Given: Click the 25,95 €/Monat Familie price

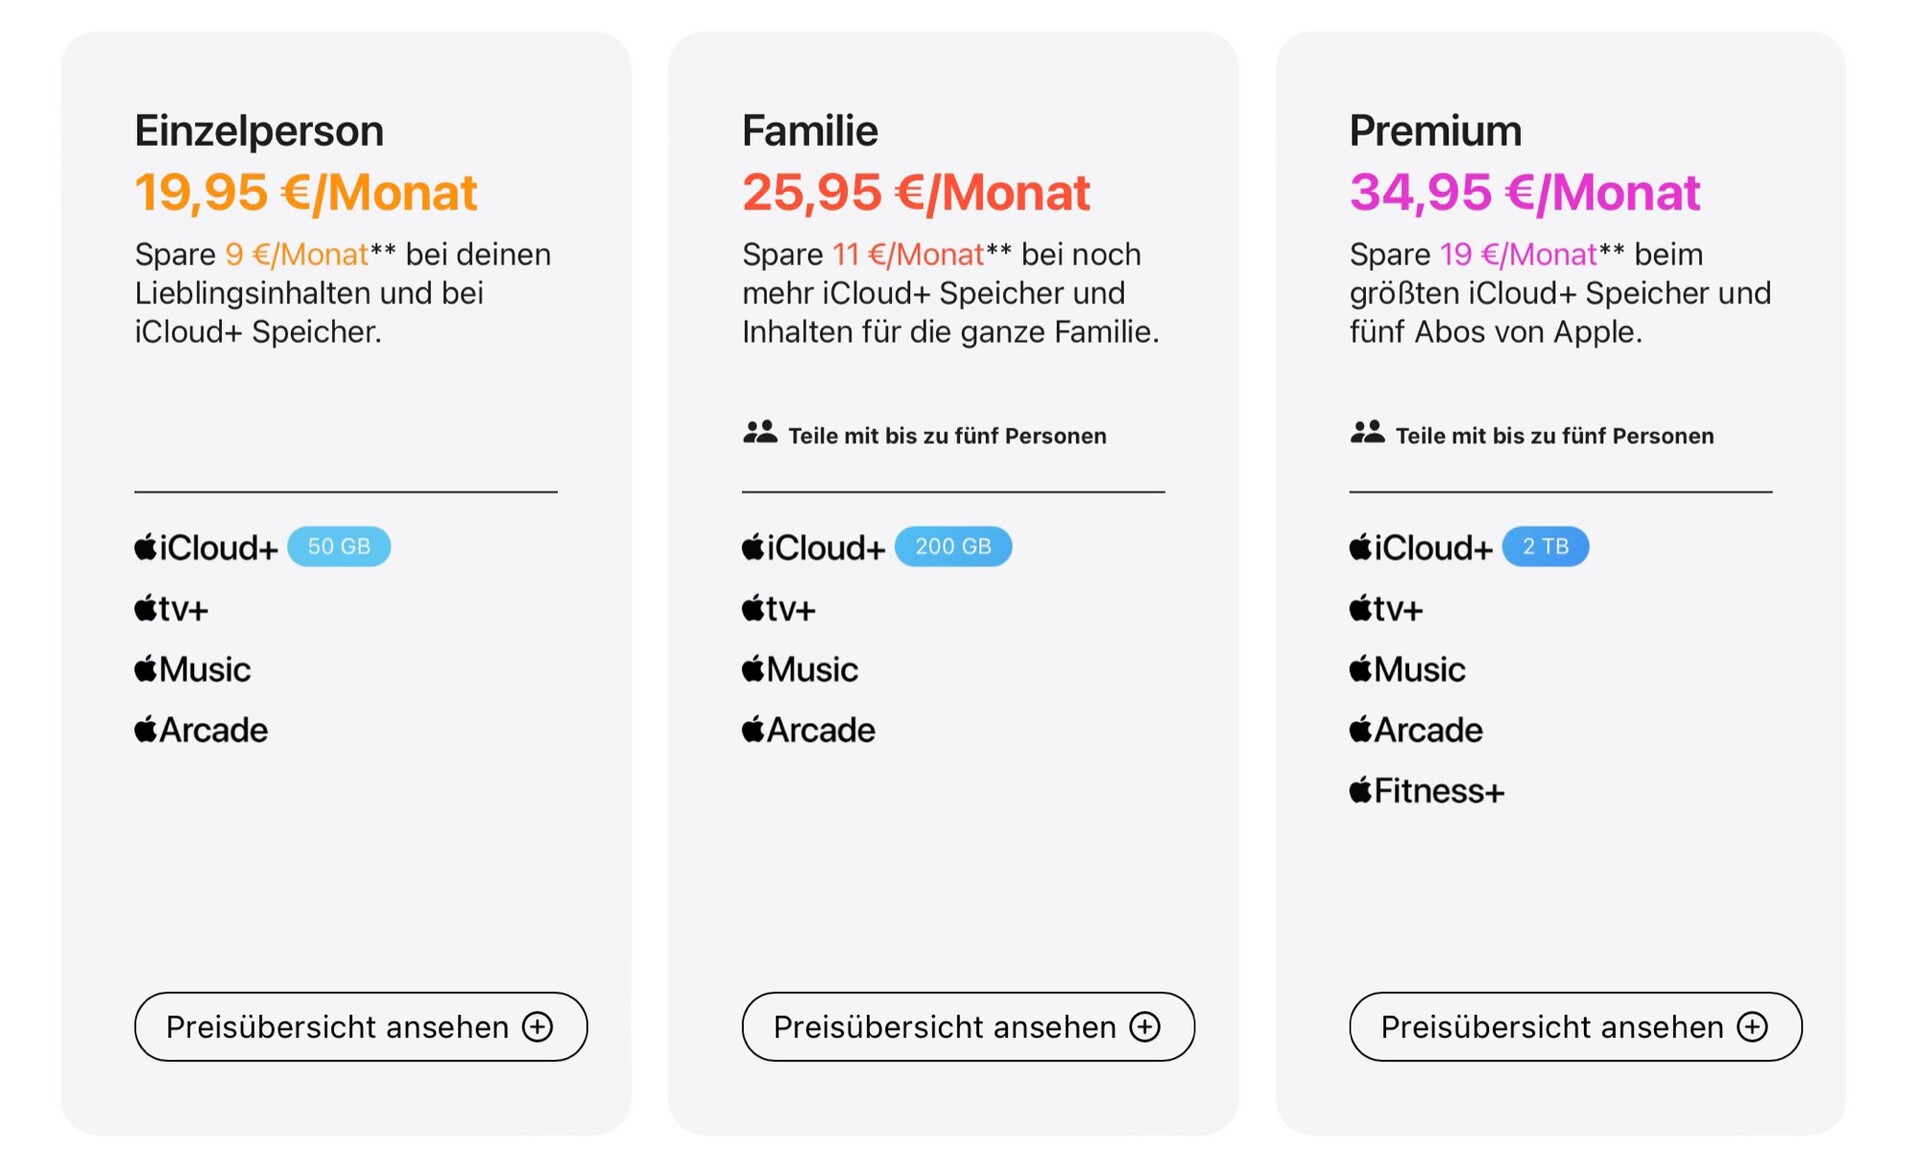Looking at the screenshot, I should pos(915,192).
